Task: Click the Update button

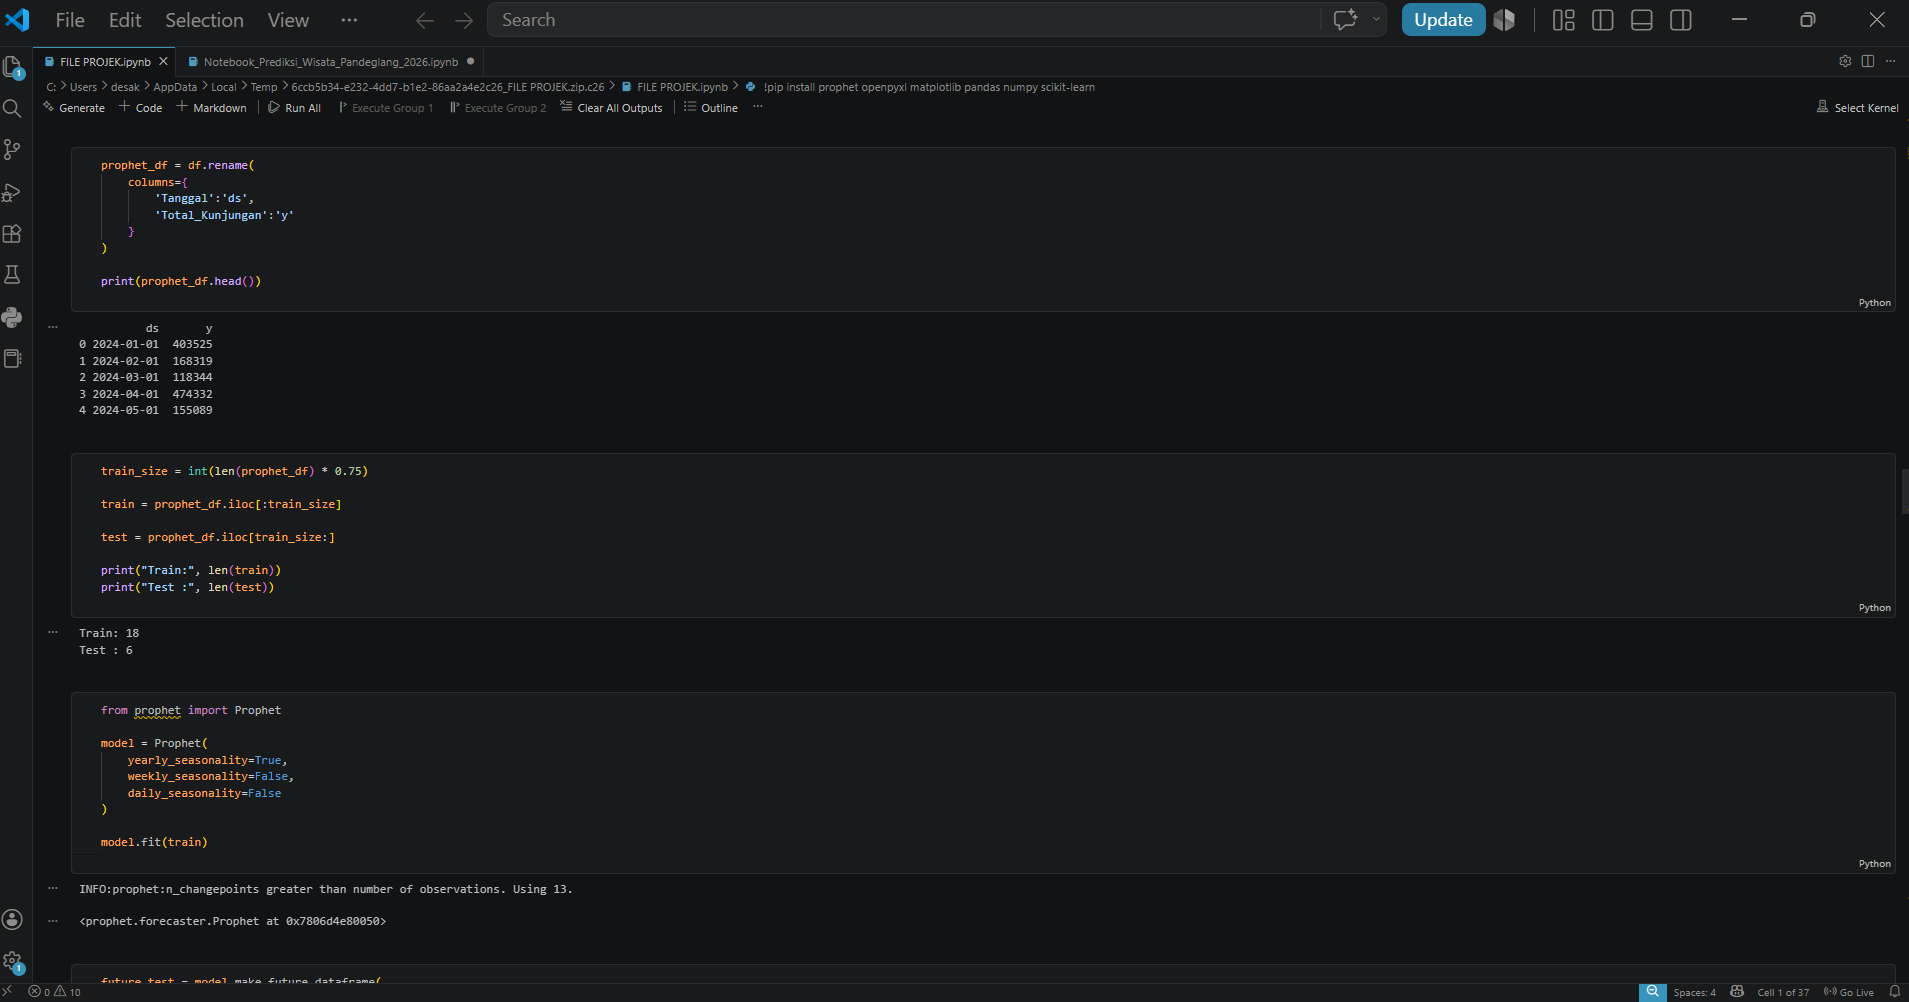Action: (x=1443, y=20)
